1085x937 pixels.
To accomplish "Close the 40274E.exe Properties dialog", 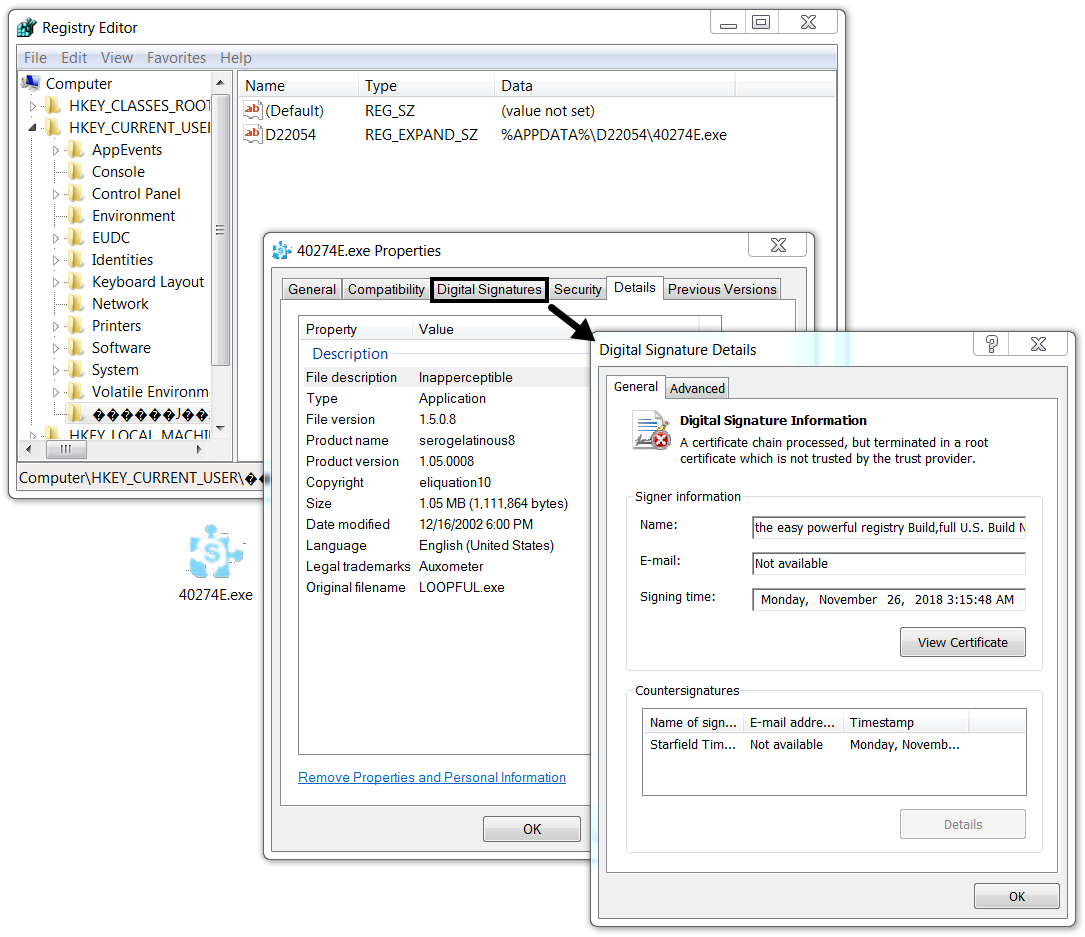I will (778, 245).
